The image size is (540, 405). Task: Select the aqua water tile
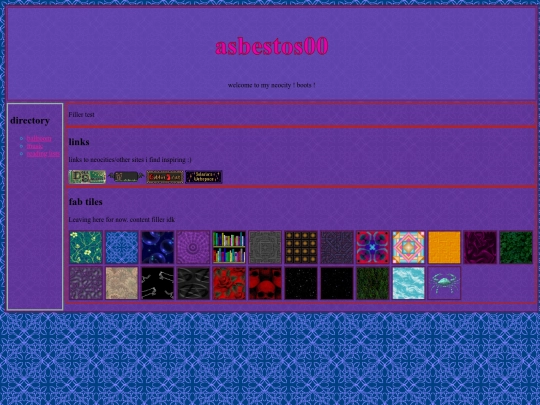408,283
